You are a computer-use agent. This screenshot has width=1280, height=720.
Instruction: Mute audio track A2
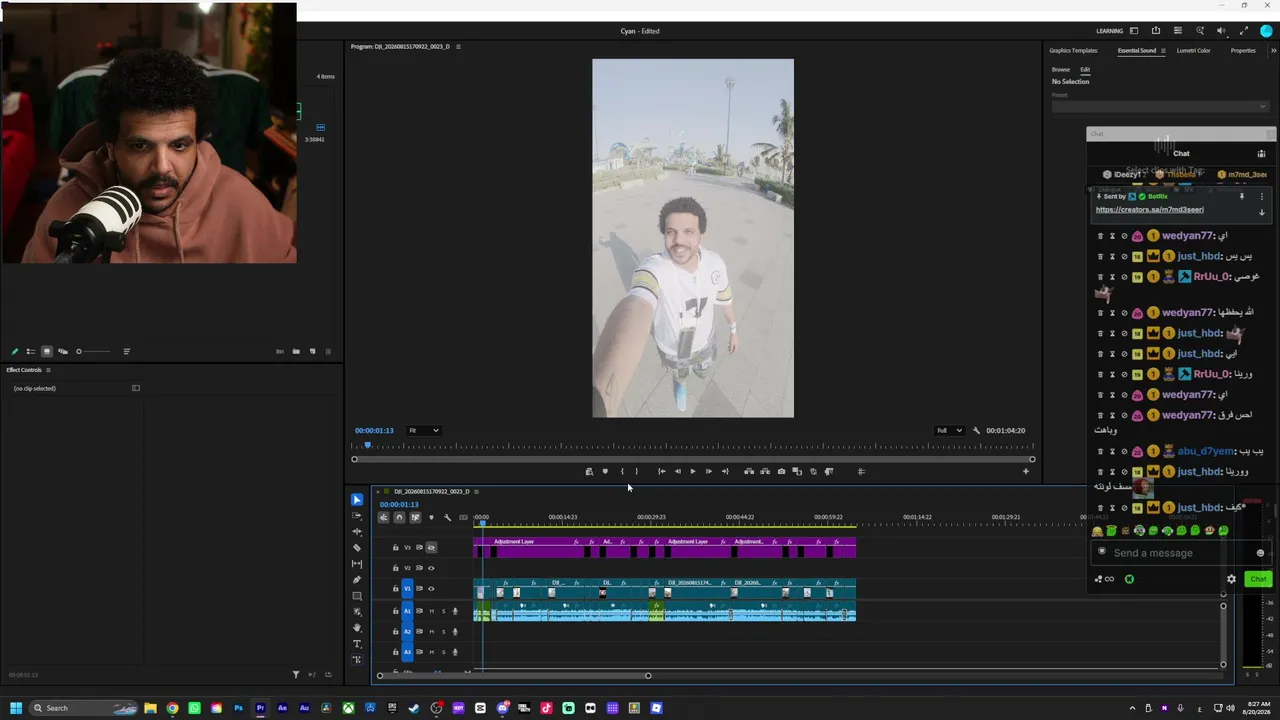coord(432,631)
